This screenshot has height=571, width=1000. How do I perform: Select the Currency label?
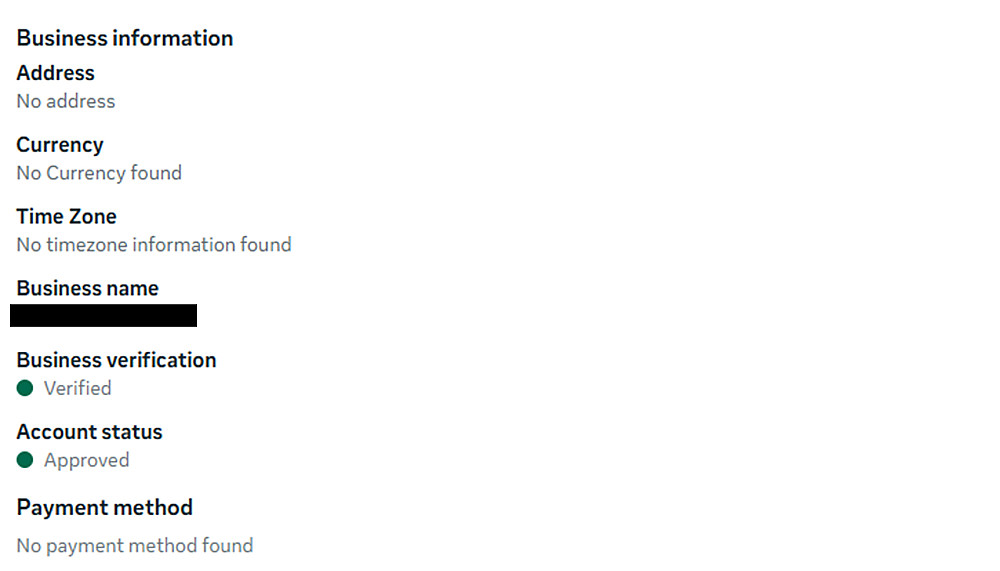tap(60, 145)
